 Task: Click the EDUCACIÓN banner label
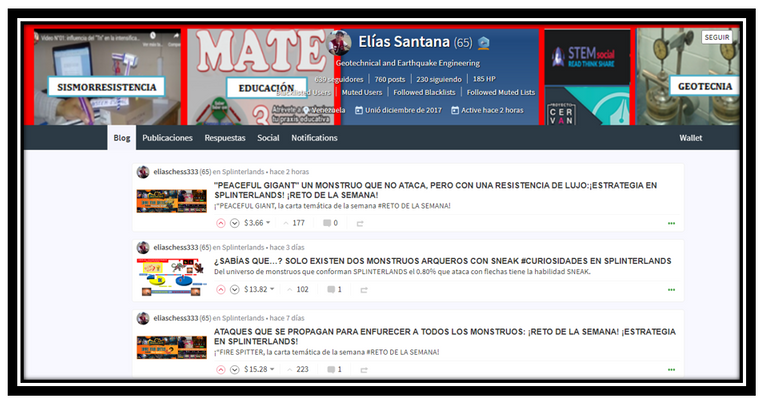[266, 88]
